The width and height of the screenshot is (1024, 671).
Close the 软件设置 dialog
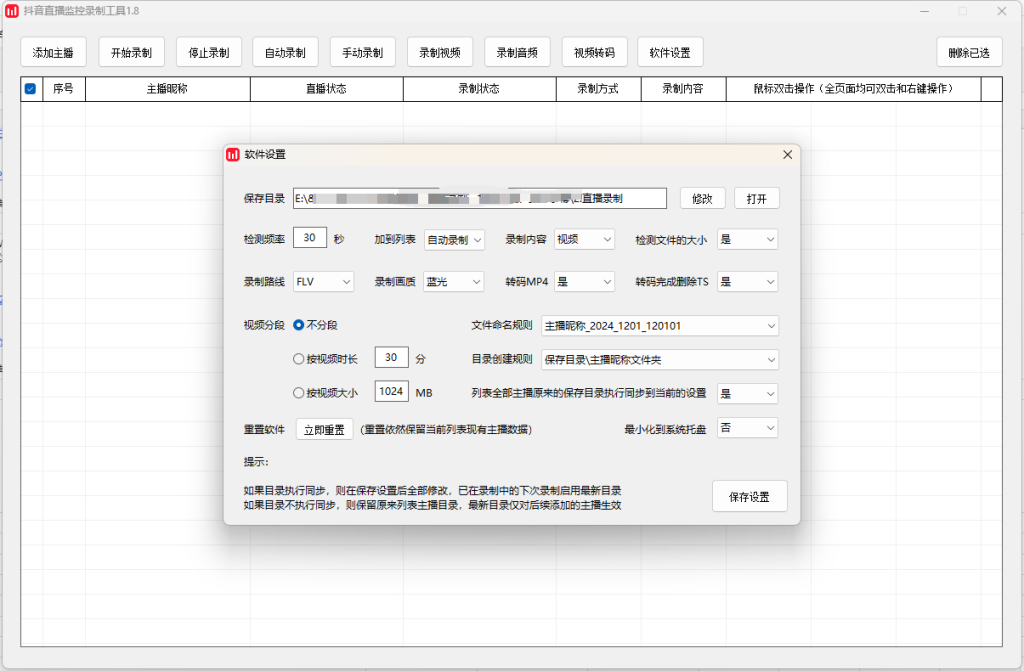[x=787, y=155]
